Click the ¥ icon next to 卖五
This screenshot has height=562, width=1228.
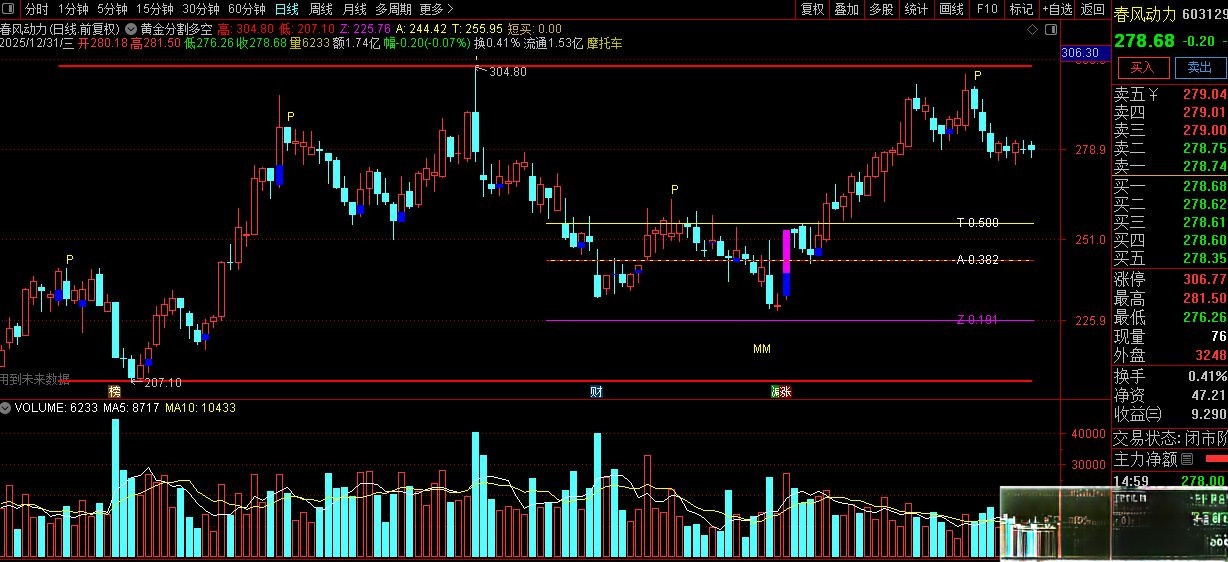(x=1153, y=94)
